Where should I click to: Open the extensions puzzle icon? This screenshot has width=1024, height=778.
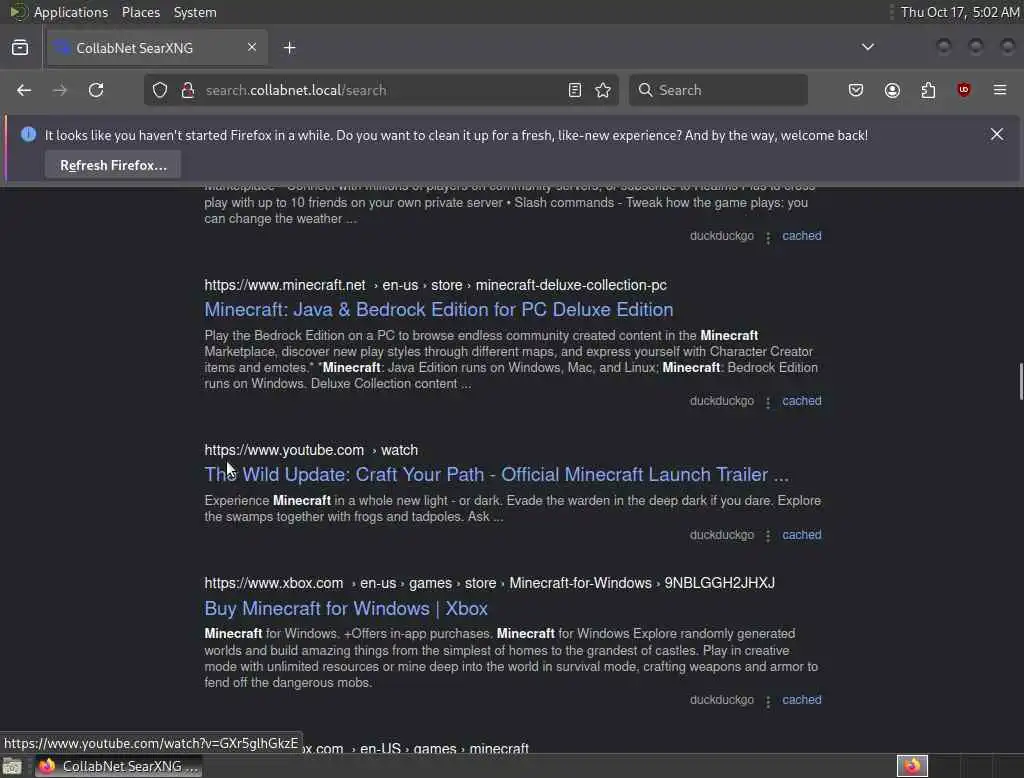(x=928, y=90)
